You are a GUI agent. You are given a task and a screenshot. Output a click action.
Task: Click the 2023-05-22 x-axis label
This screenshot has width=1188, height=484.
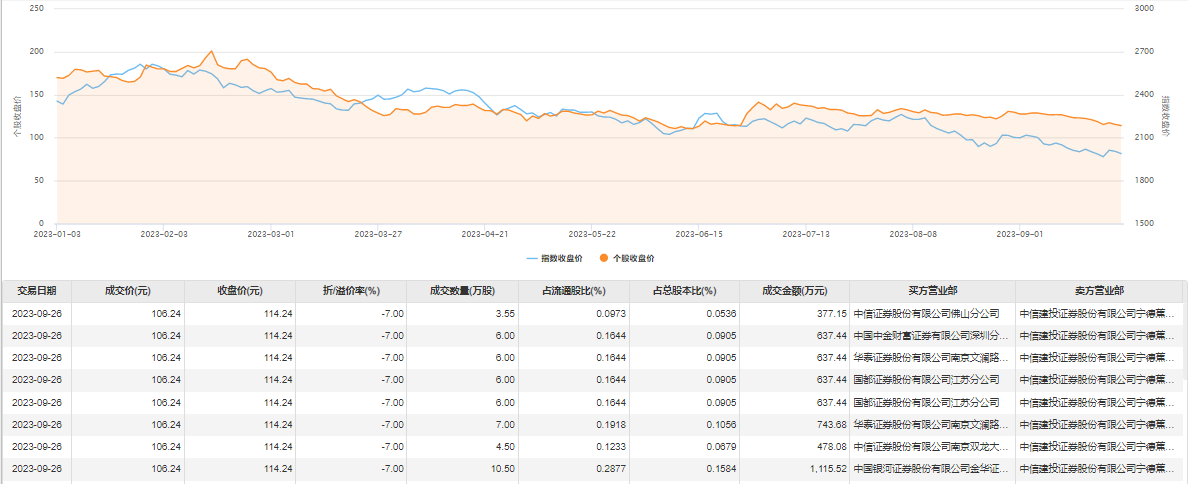click(592, 234)
